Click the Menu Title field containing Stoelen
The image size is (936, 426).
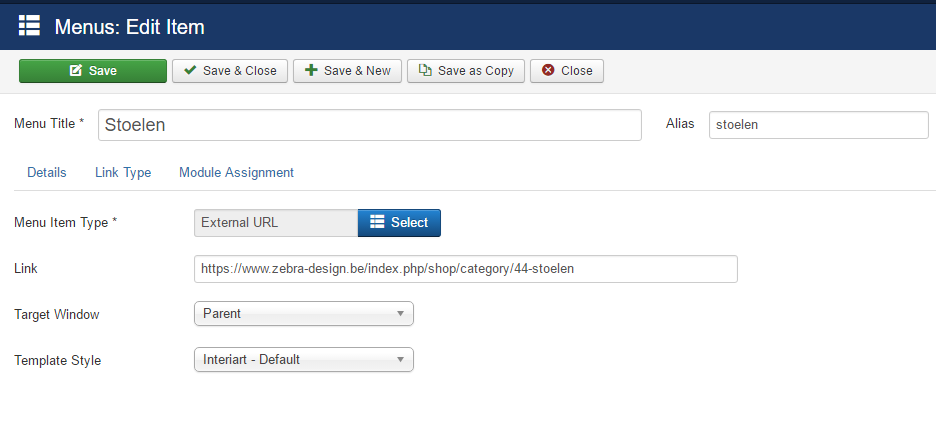click(370, 125)
